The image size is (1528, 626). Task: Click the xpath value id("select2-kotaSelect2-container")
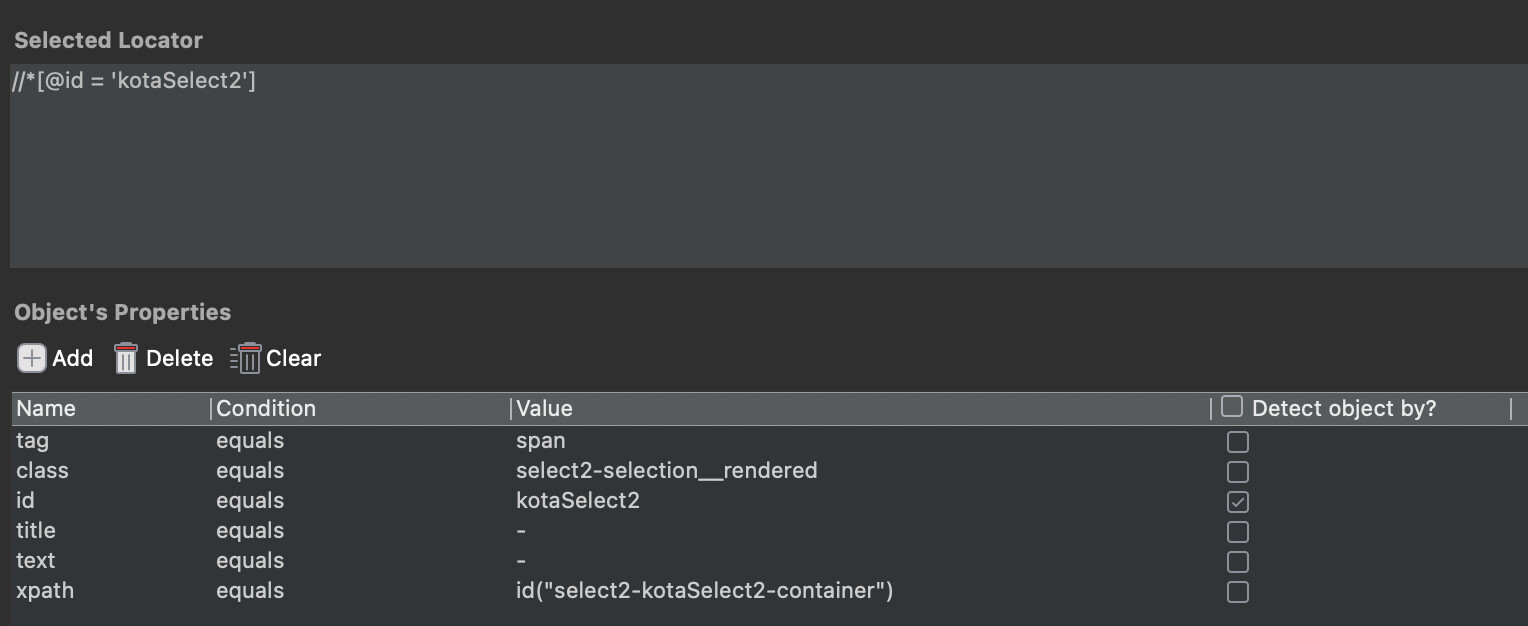pos(704,591)
